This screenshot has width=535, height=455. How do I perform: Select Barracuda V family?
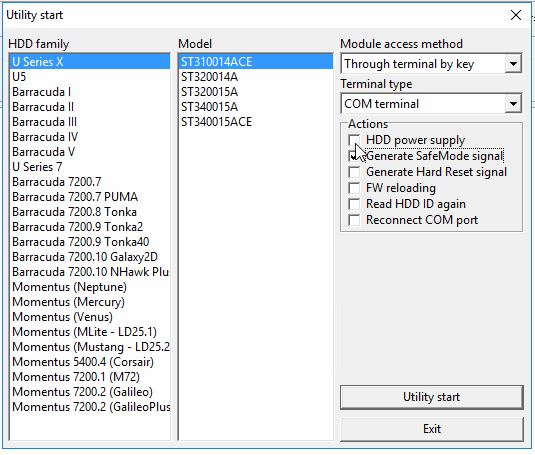pyautogui.click(x=90, y=152)
